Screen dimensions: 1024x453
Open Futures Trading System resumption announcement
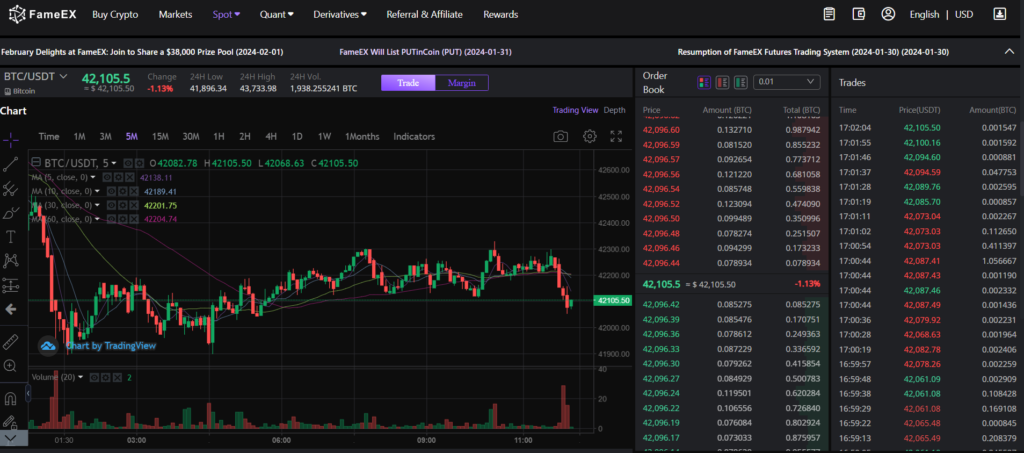point(813,52)
